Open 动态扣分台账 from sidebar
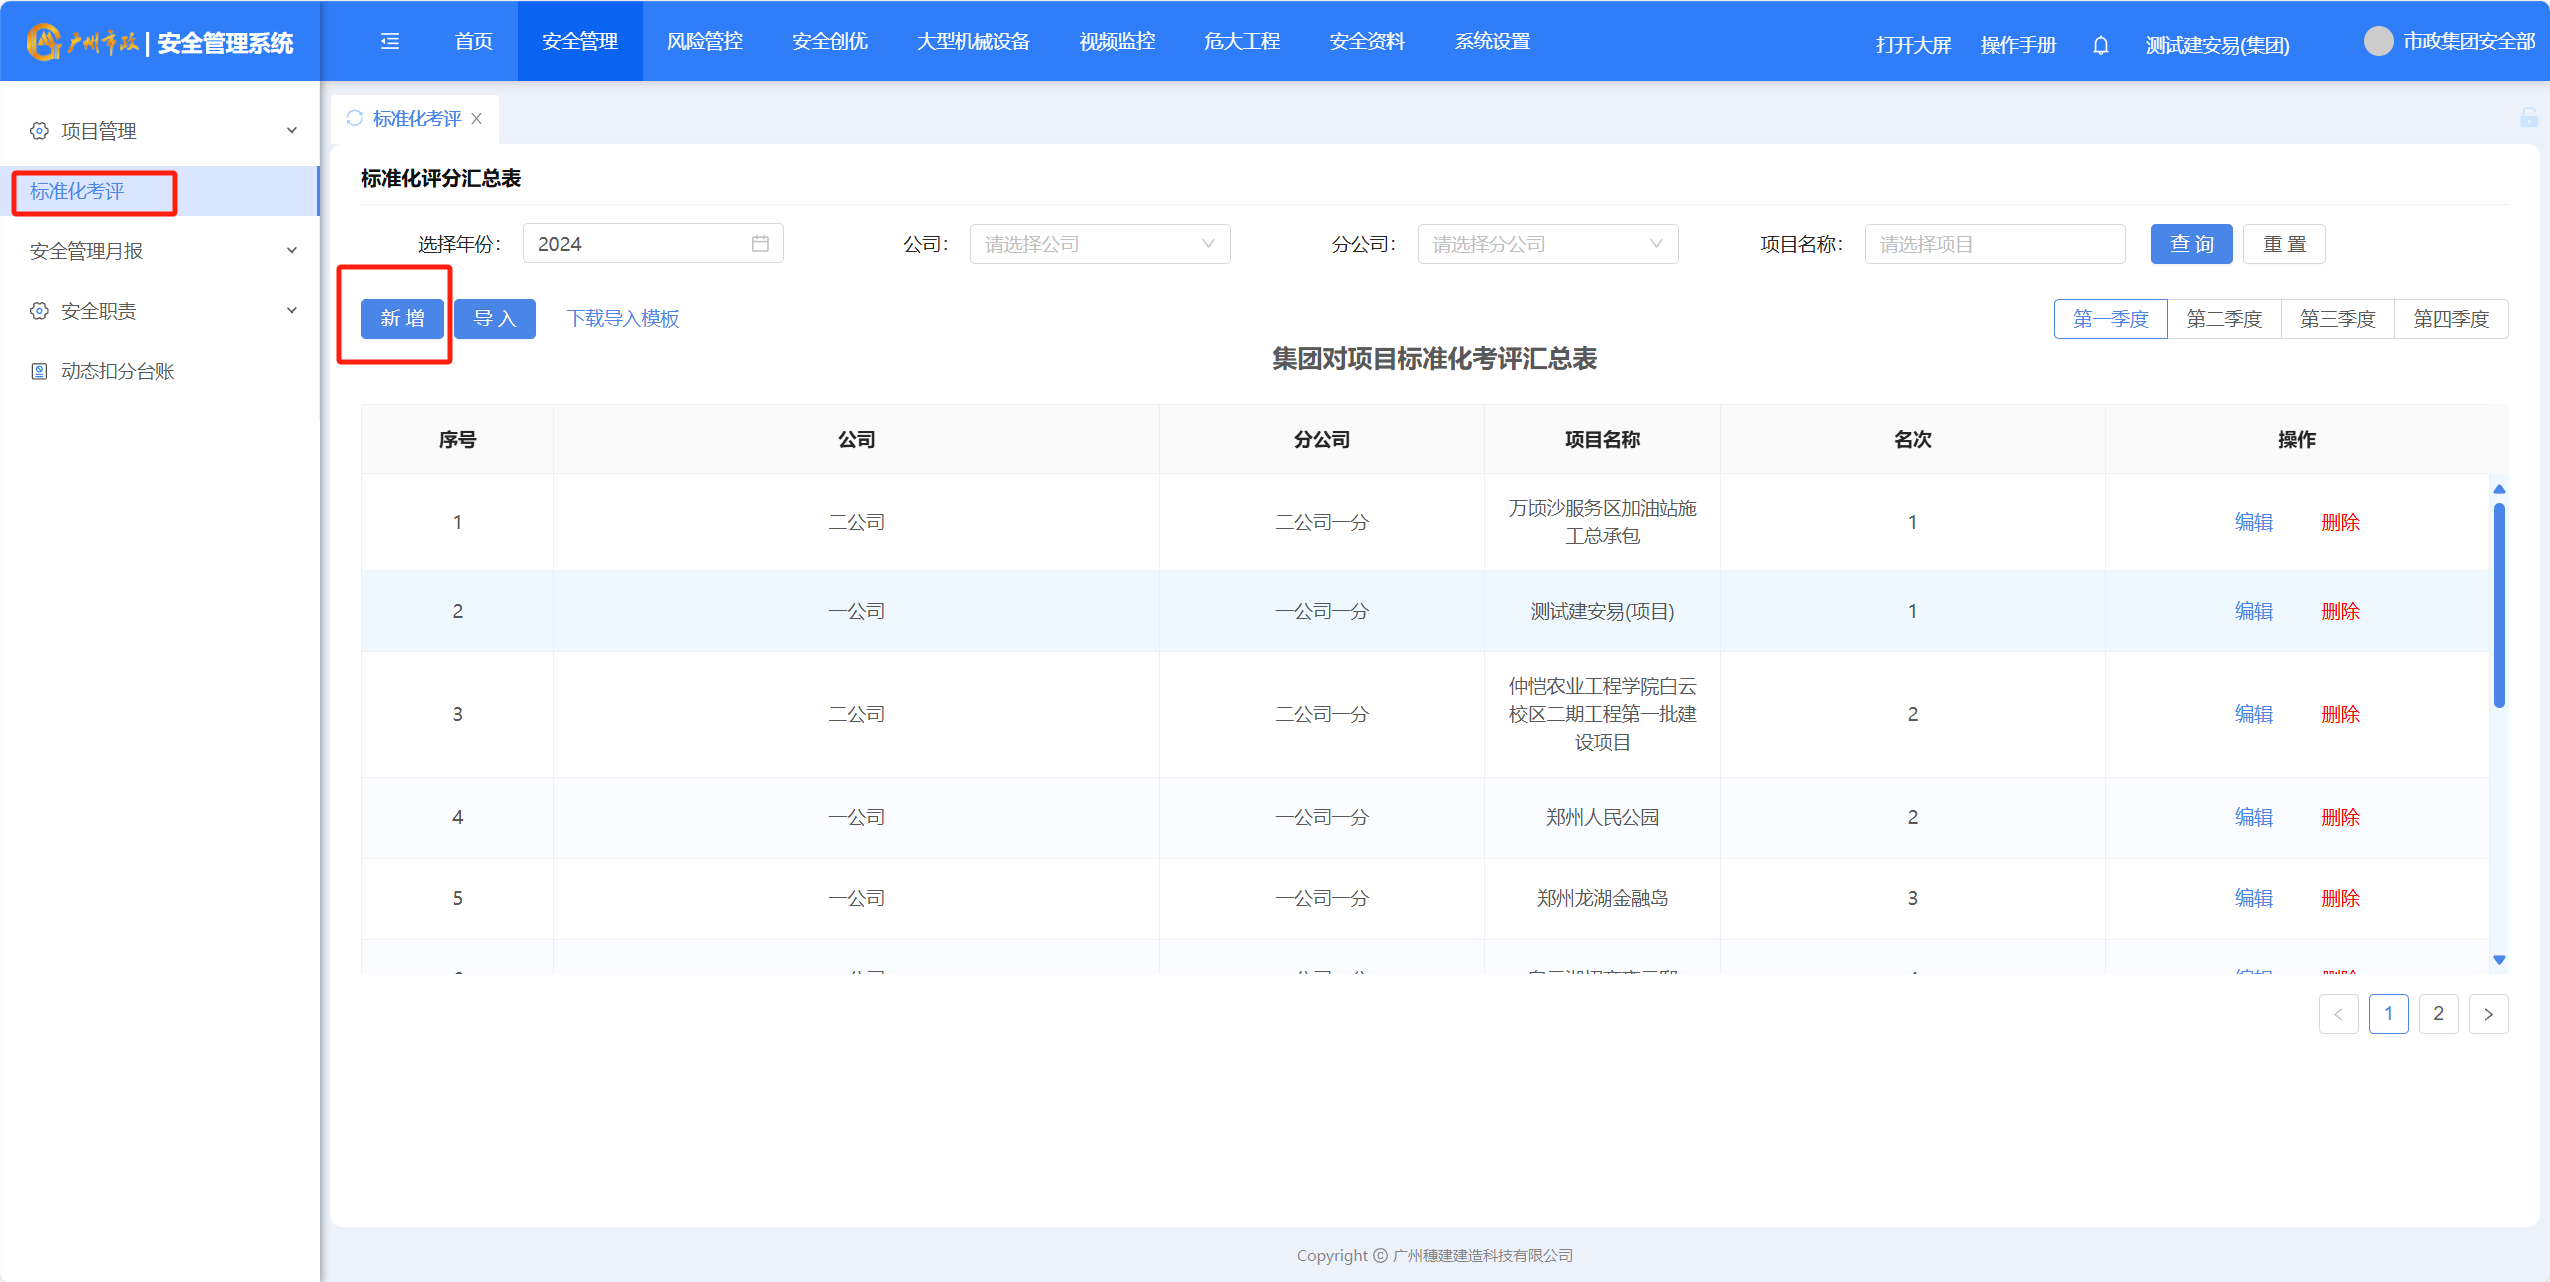 [x=117, y=371]
